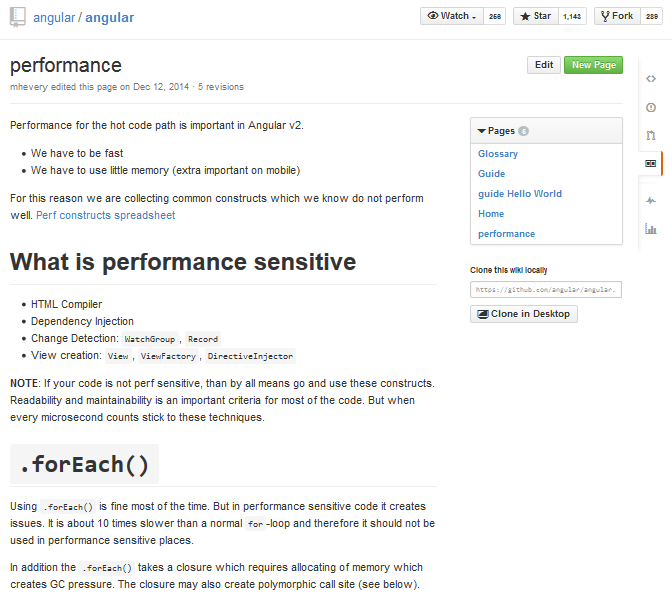The width and height of the screenshot is (672, 594).
Task: View the 5 revisions history
Action: pos(220,87)
